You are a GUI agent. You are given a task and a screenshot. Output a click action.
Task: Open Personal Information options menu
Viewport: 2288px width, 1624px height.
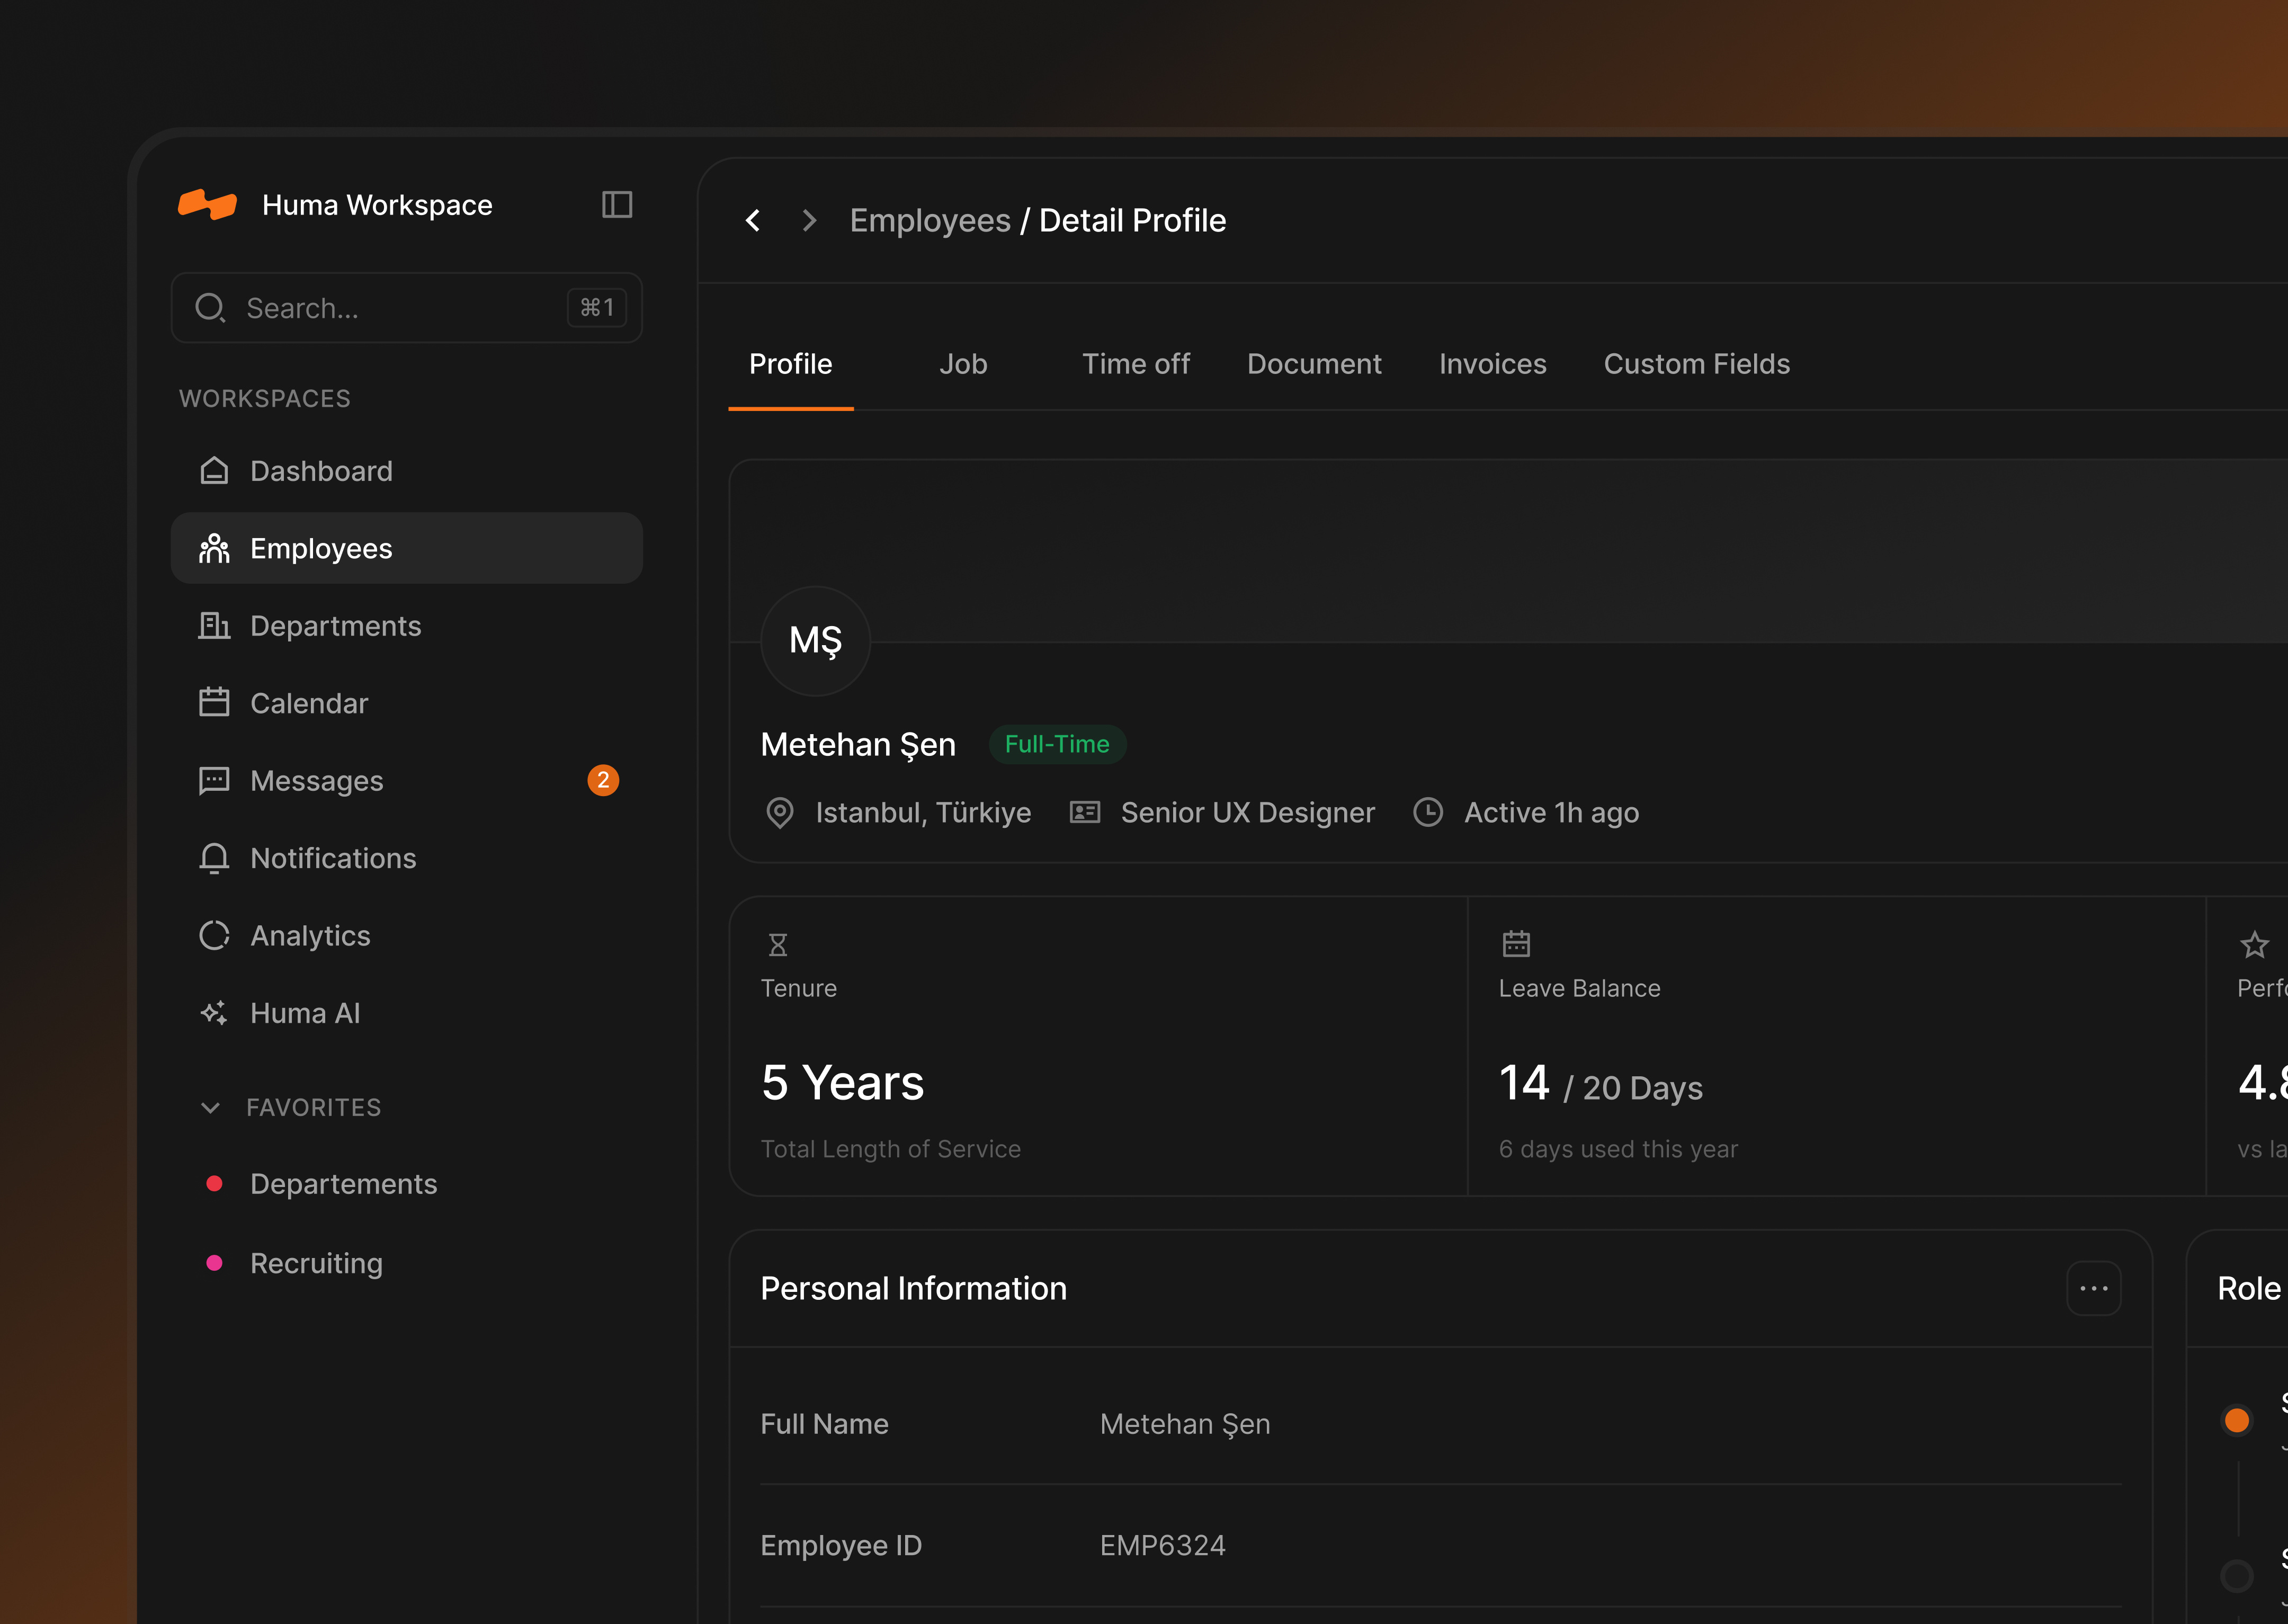pos(2094,1288)
